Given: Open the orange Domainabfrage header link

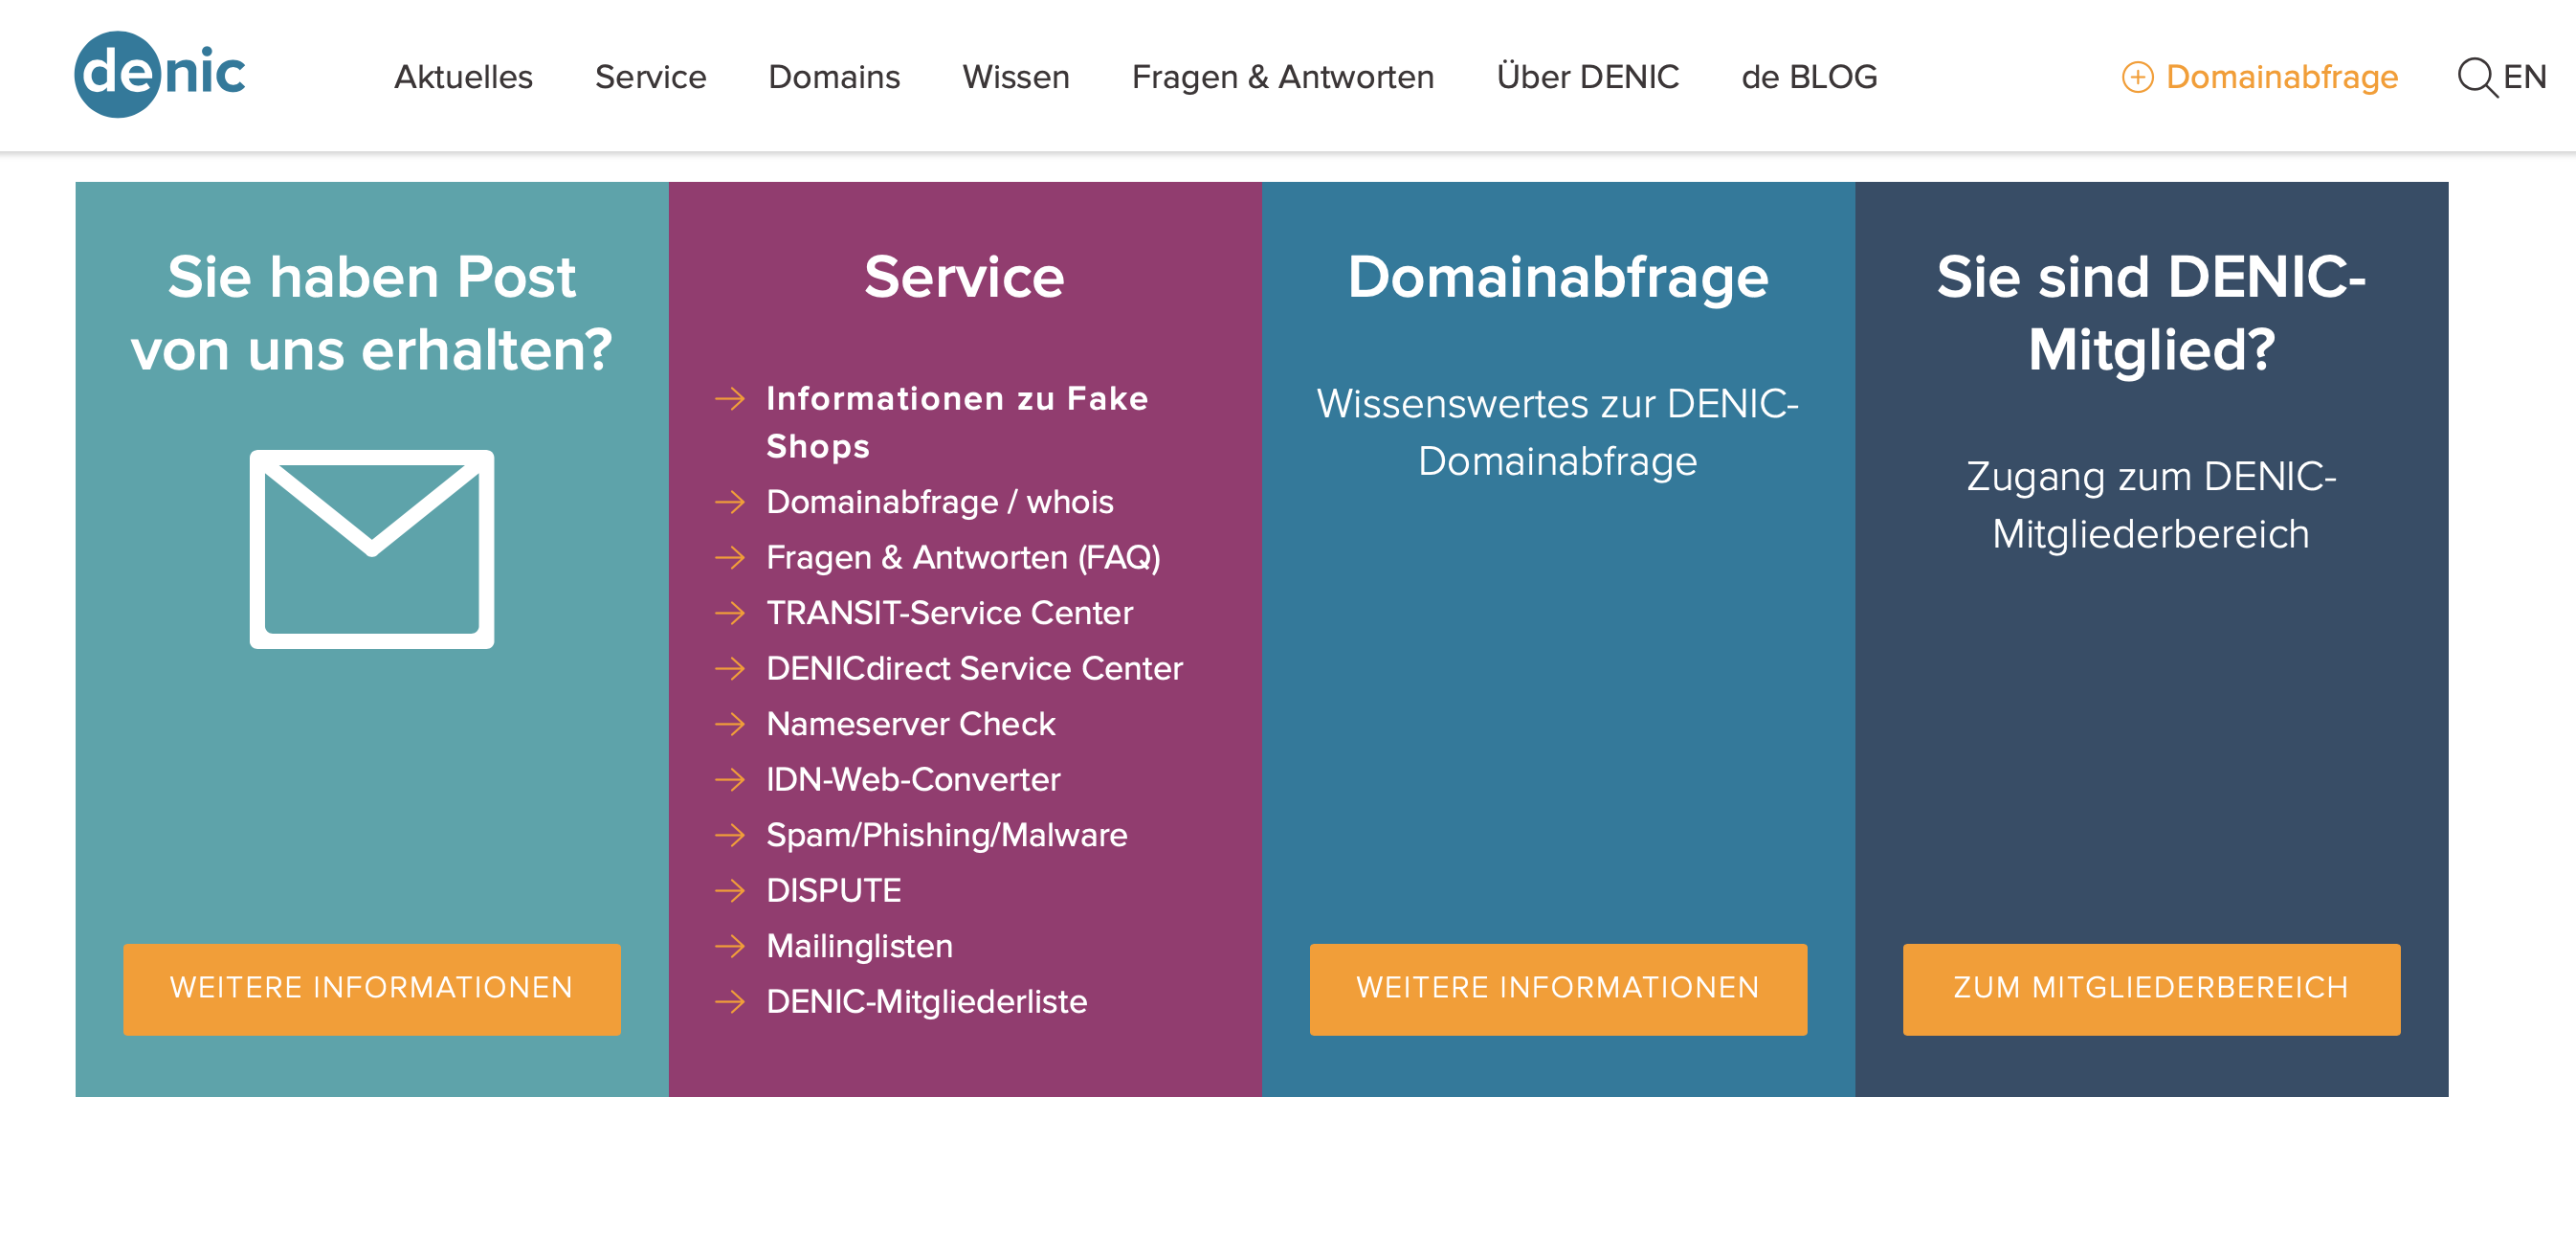Looking at the screenshot, I should tap(2282, 77).
